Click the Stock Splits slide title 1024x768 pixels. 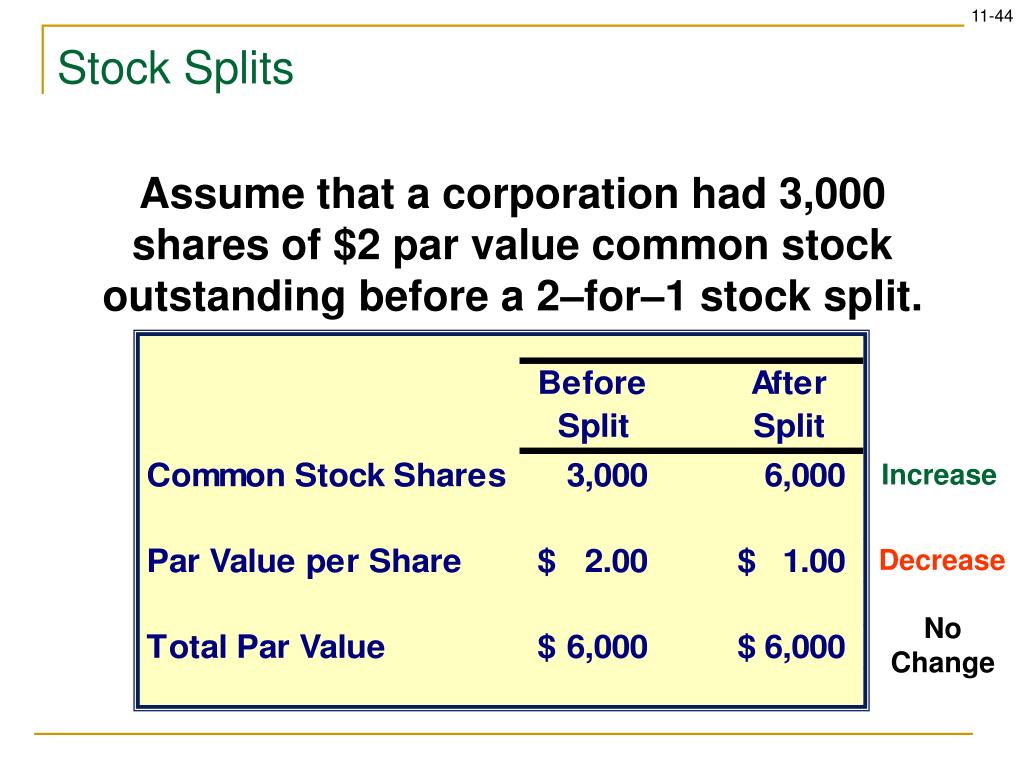coord(176,69)
